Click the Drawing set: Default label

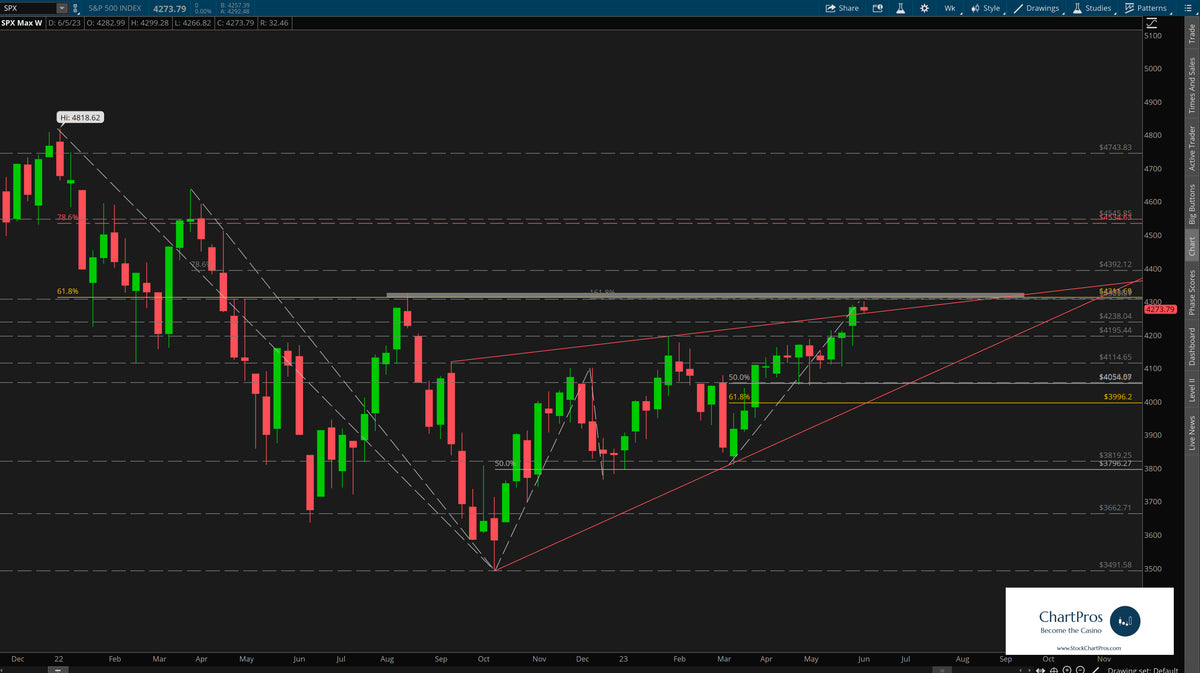click(1143, 668)
